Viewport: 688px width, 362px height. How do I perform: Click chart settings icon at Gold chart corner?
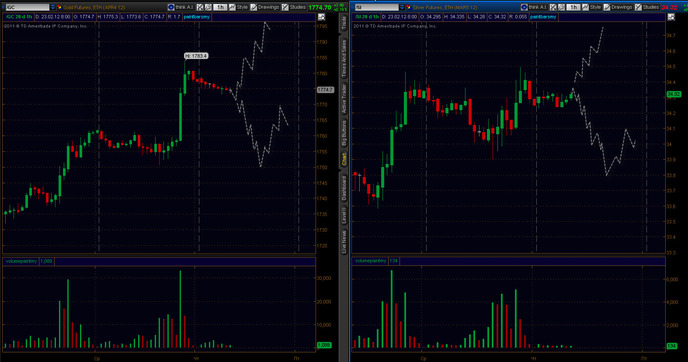pyautogui.click(x=322, y=17)
